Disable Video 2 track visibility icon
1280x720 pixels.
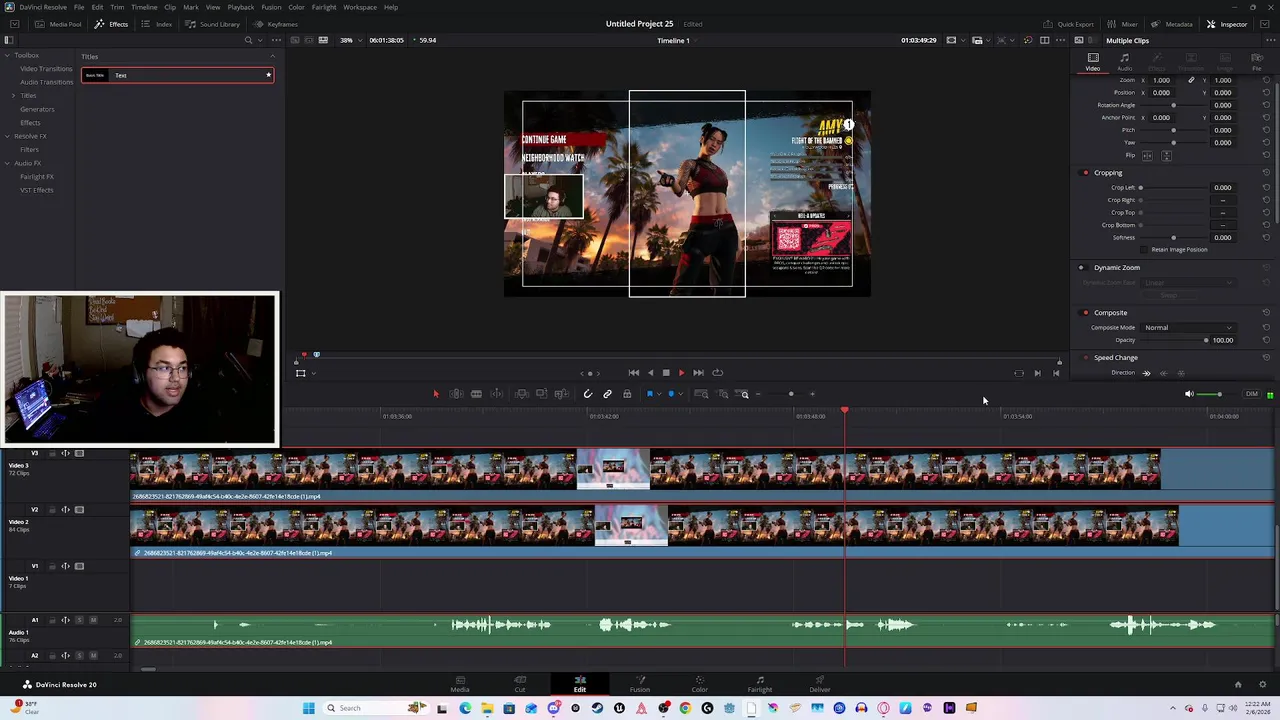pyautogui.click(x=80, y=510)
